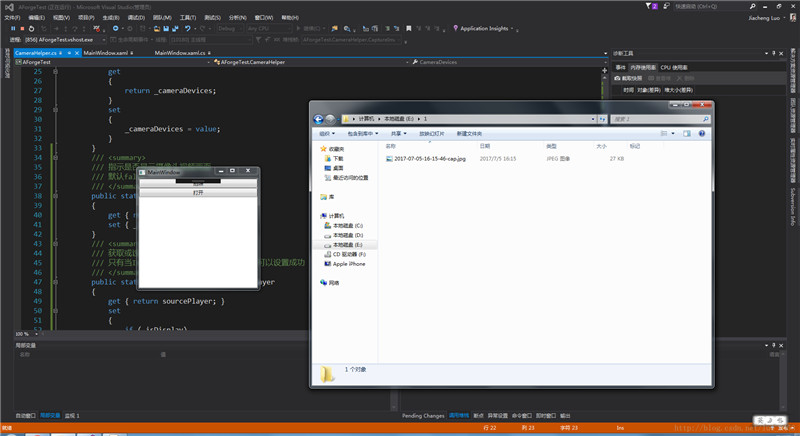Collapse the summary comment at line 34
Viewport: 800px width, 436px height.
pos(56,158)
